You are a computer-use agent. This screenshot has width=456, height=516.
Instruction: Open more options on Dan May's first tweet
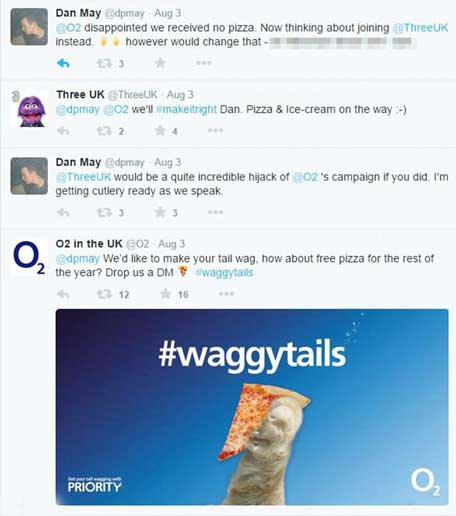click(x=204, y=63)
